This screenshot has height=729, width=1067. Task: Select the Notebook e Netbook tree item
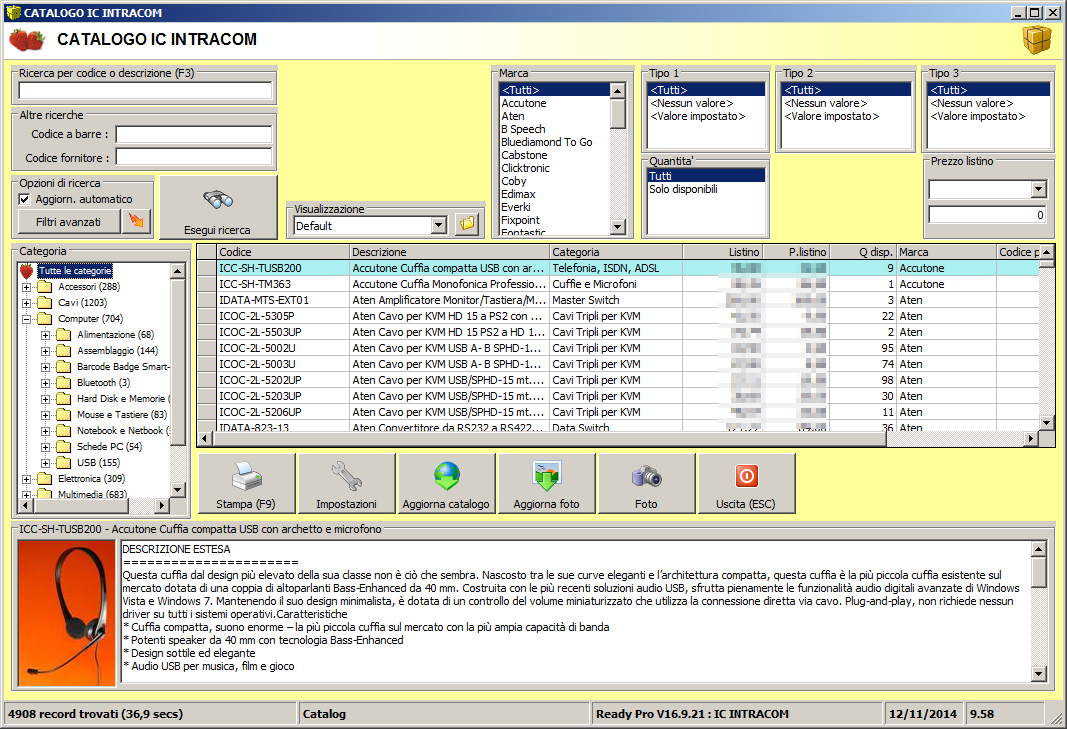click(122, 431)
